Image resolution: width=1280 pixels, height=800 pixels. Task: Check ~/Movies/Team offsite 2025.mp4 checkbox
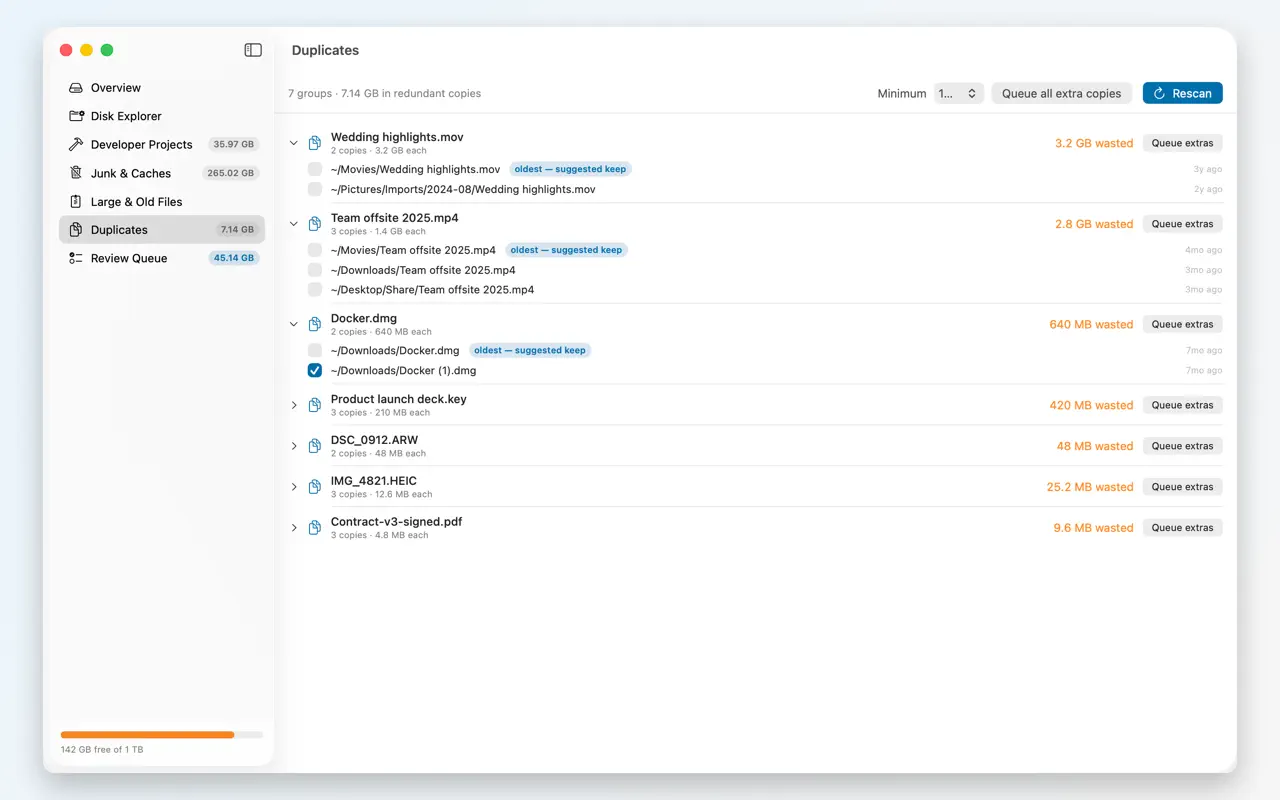point(315,250)
